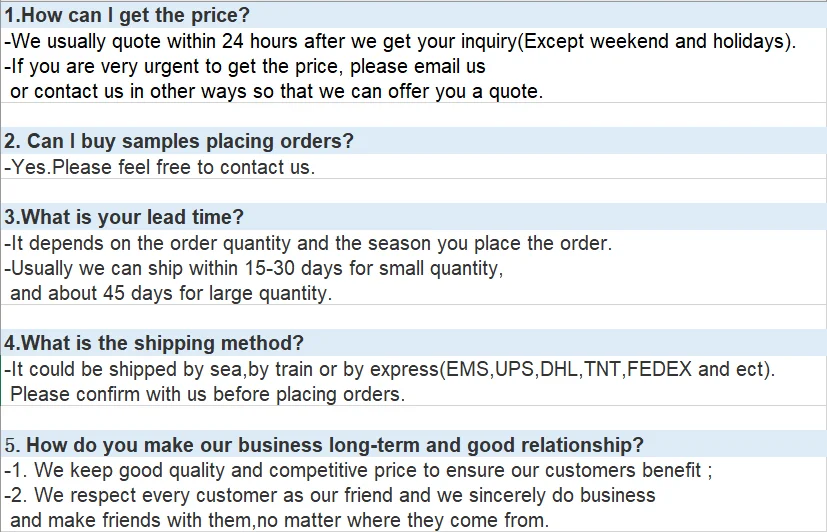Click the "15-30 days for small quantity" line

tap(254, 268)
